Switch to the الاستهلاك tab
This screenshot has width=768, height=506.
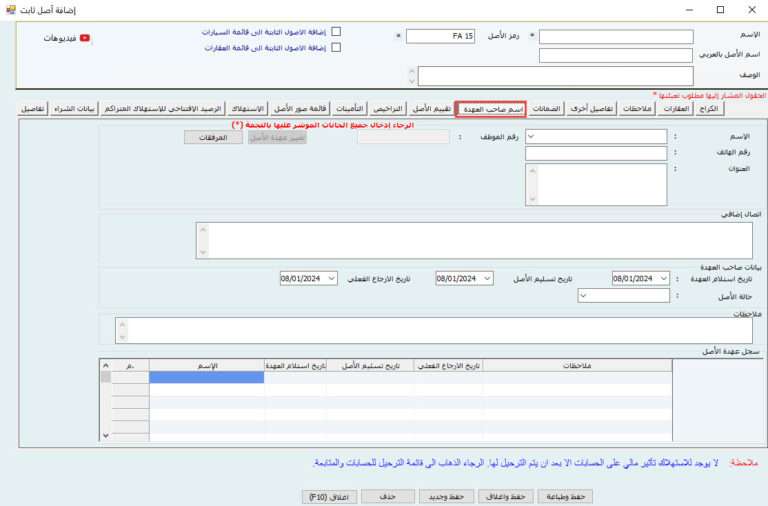click(247, 108)
